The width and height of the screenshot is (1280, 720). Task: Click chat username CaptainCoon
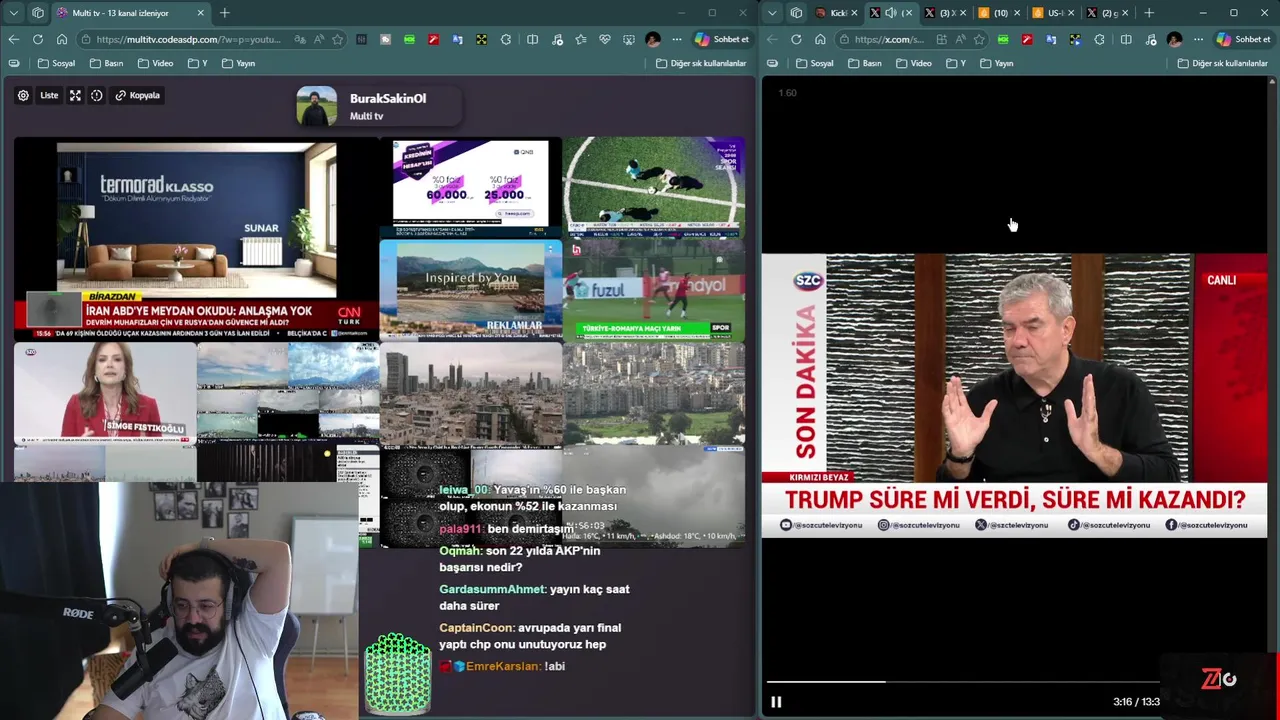pyautogui.click(x=476, y=628)
